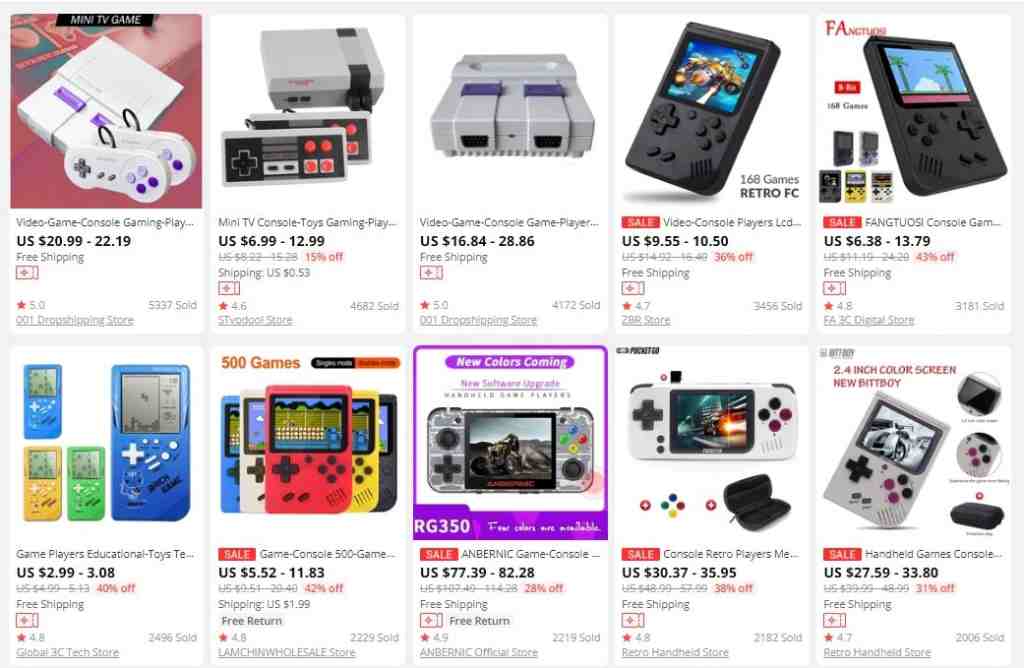
Task: Click coupon icon under ZBR Store listing
Action: tap(632, 288)
